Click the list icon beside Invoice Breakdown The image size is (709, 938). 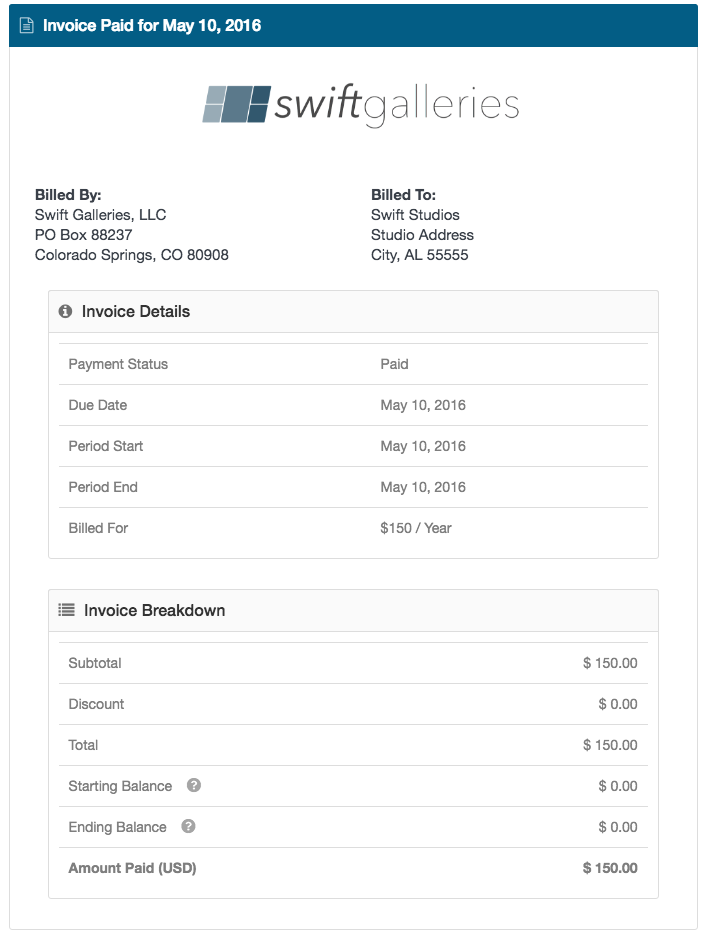(x=66, y=610)
